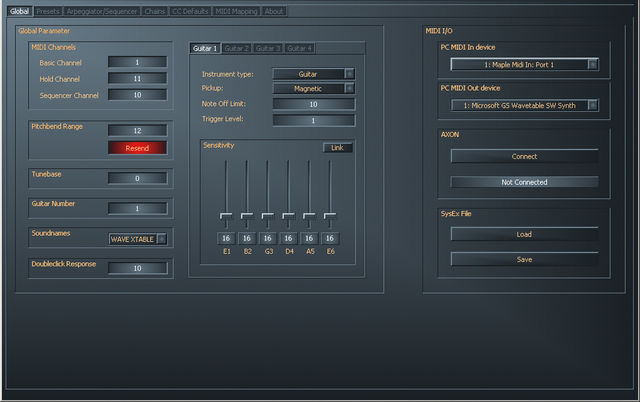Click the E1 sensitivity value box
The height and width of the screenshot is (402, 640).
click(x=226, y=238)
